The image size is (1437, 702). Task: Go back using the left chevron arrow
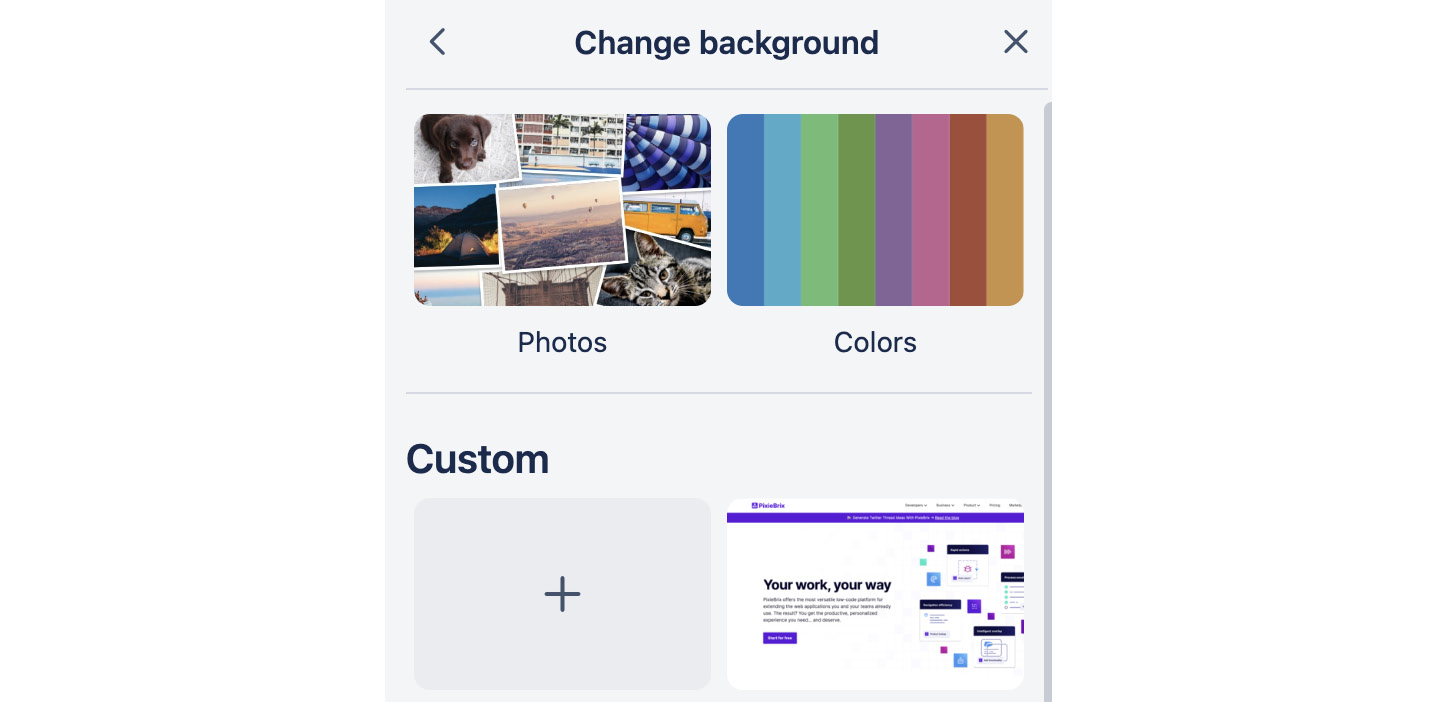pyautogui.click(x=437, y=42)
